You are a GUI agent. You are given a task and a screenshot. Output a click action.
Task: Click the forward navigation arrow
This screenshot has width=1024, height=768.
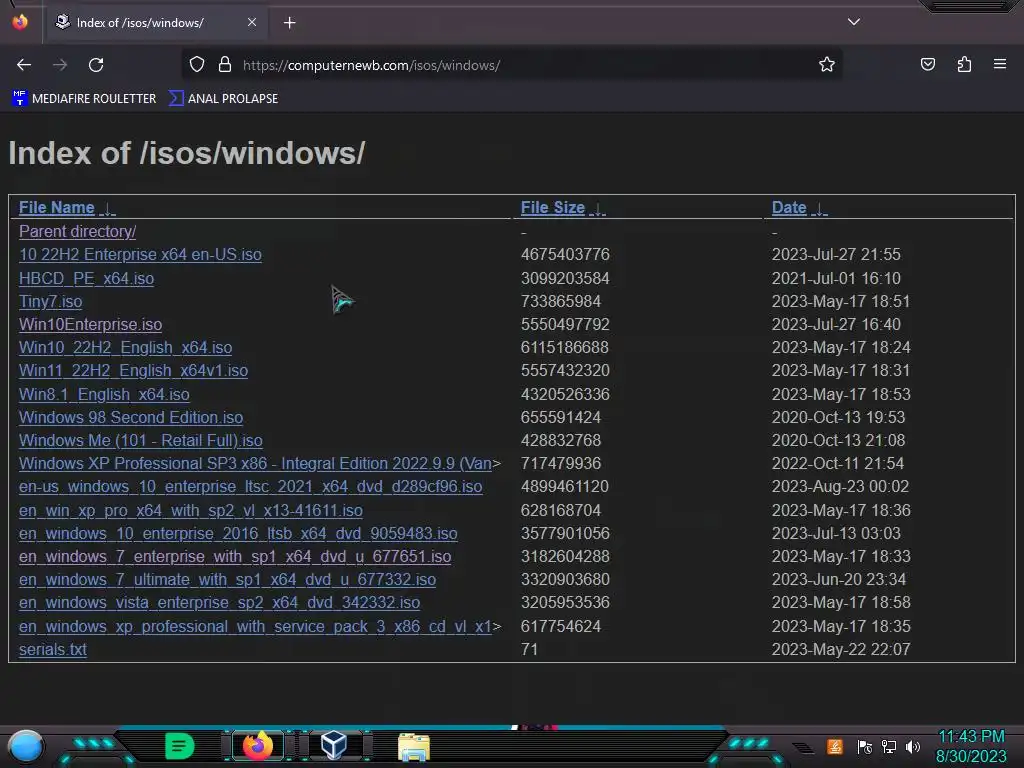[x=60, y=65]
